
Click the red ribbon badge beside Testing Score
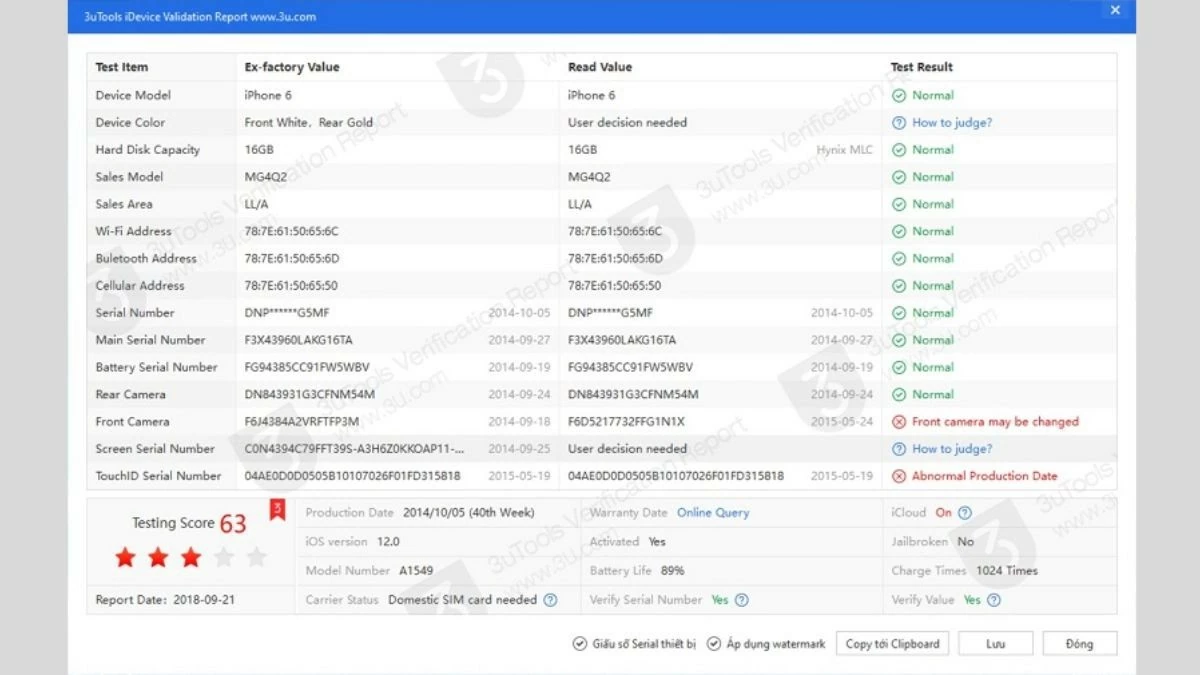[x=276, y=510]
